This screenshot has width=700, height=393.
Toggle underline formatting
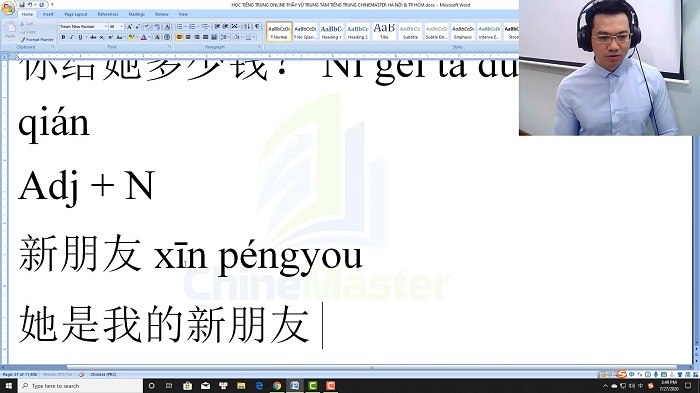pyautogui.click(x=80, y=37)
